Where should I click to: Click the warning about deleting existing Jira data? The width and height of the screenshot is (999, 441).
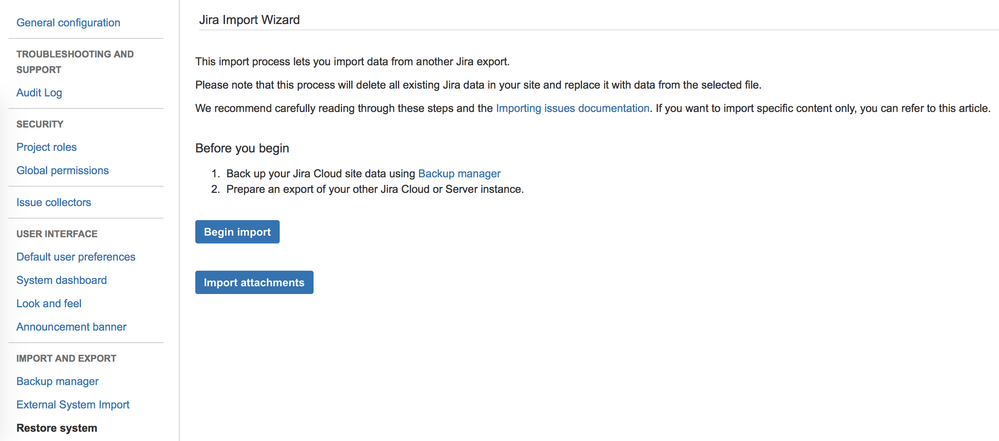pyautogui.click(x=478, y=85)
